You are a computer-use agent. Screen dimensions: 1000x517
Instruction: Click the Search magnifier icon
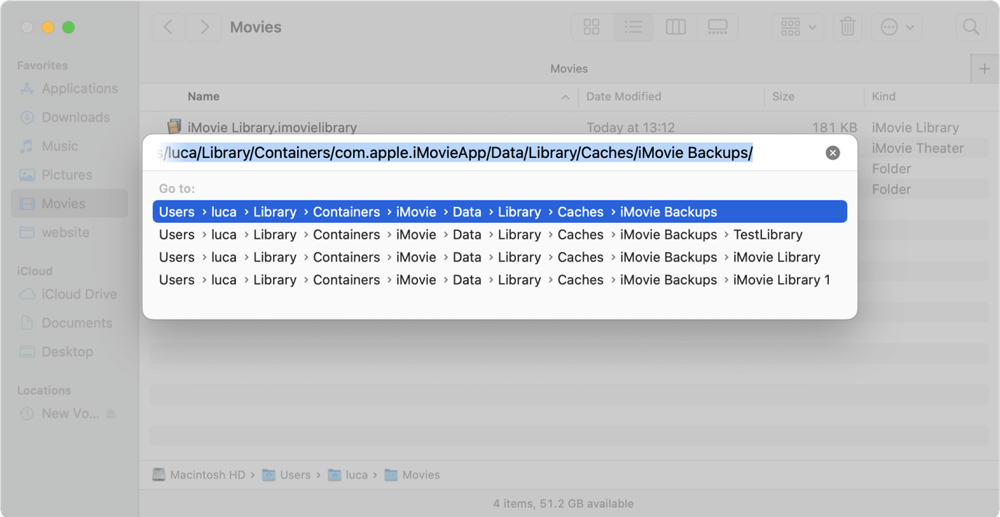[970, 27]
